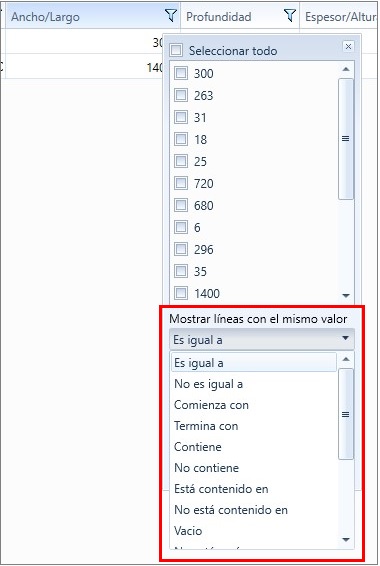Click the operator list scroll-down arrow
The height and width of the screenshot is (566, 380).
click(346, 540)
